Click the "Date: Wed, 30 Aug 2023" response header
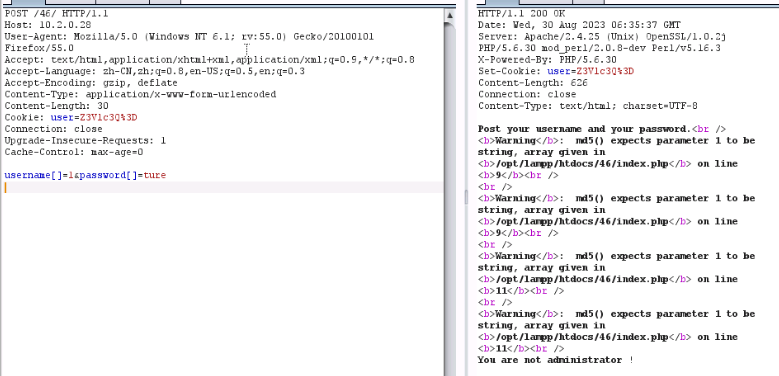 point(579,25)
